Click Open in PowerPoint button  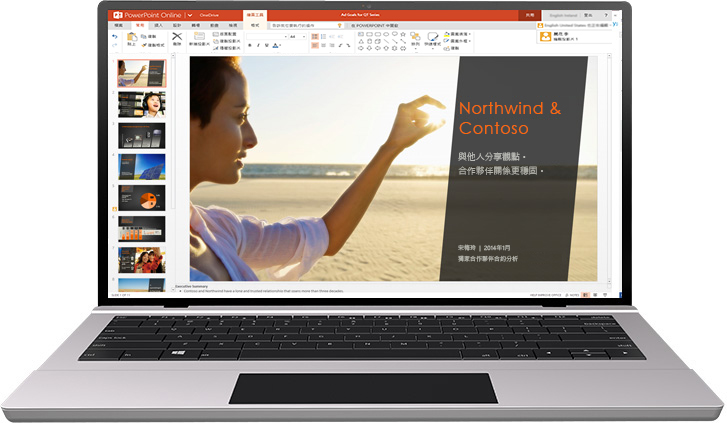pyautogui.click(x=375, y=26)
